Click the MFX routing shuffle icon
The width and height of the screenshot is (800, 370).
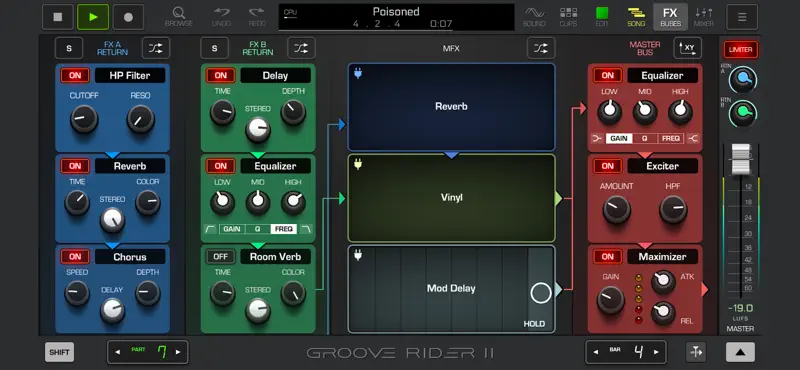click(x=541, y=48)
